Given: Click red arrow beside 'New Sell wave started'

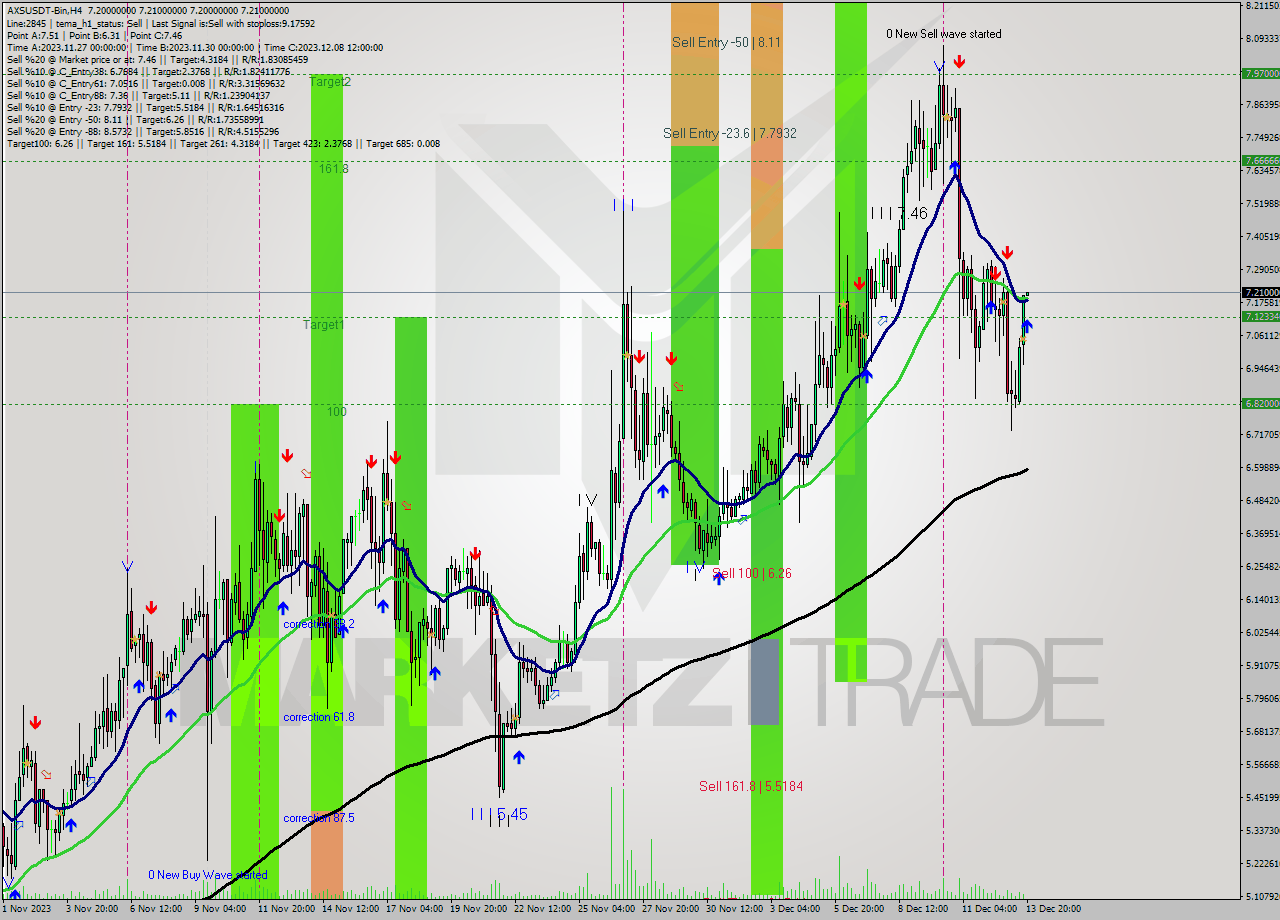Looking at the screenshot, I should coord(959,62).
